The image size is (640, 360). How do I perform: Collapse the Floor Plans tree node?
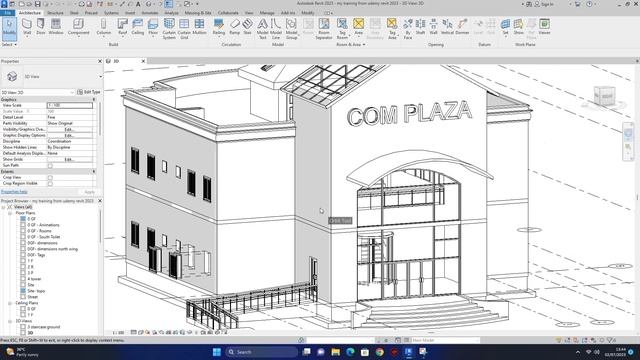click(x=10, y=213)
